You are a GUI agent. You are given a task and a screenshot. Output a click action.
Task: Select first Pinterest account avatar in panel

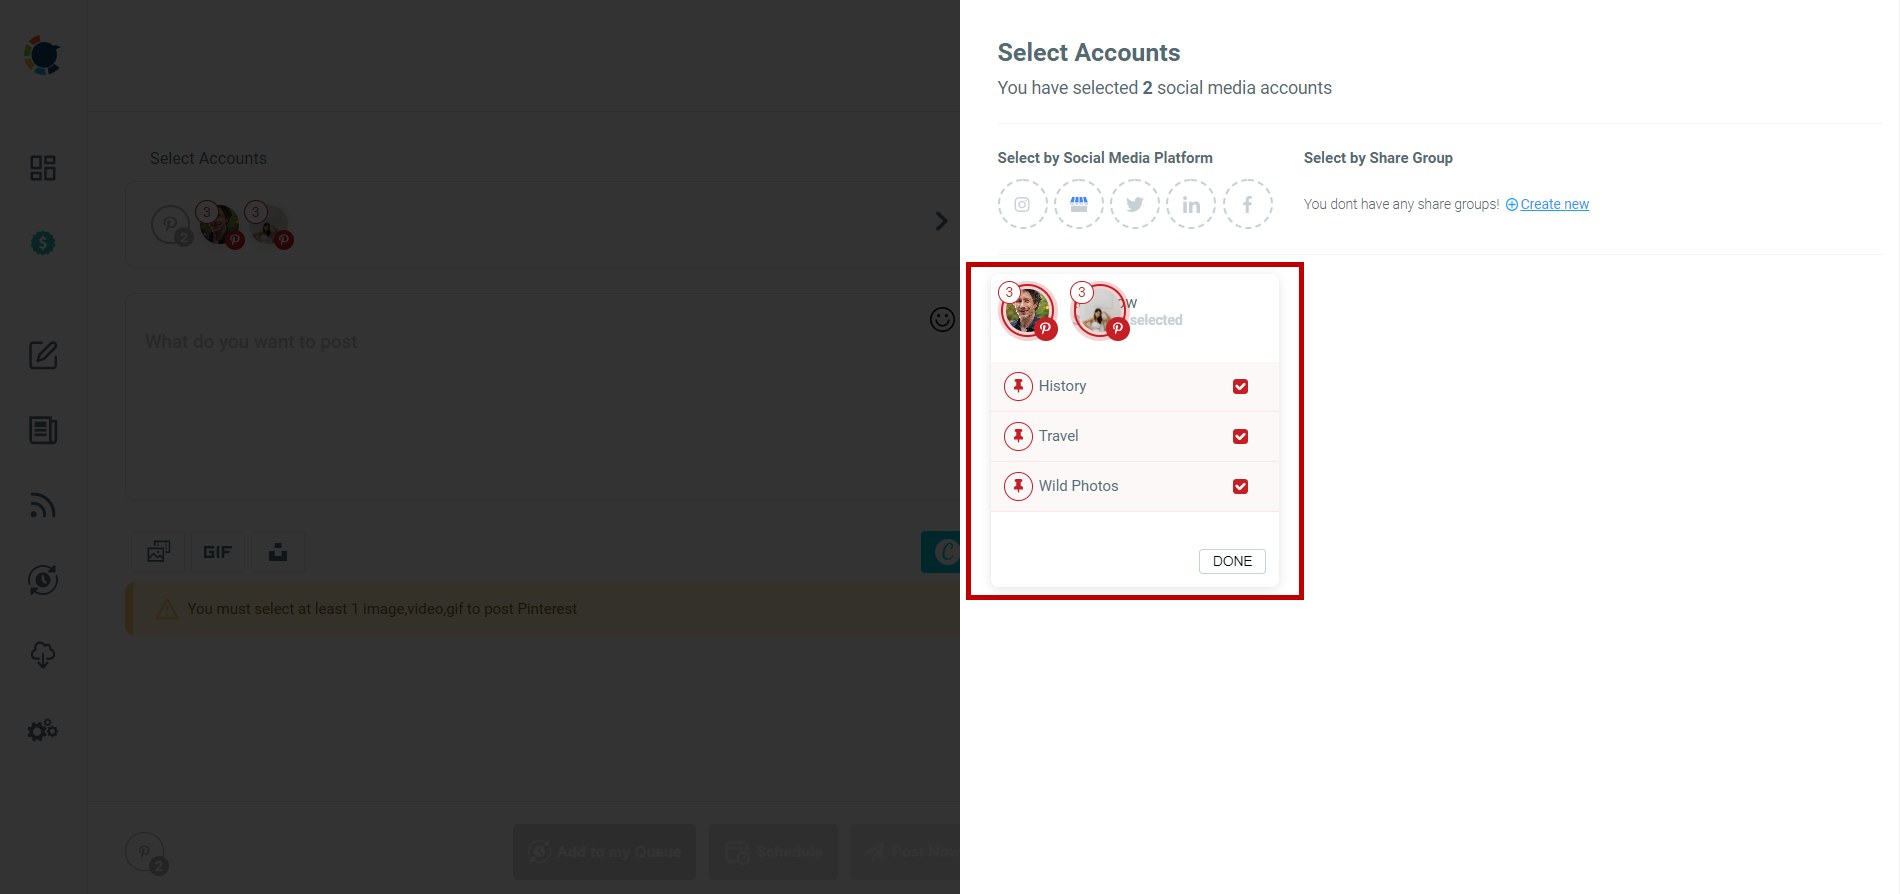[x=1028, y=311]
